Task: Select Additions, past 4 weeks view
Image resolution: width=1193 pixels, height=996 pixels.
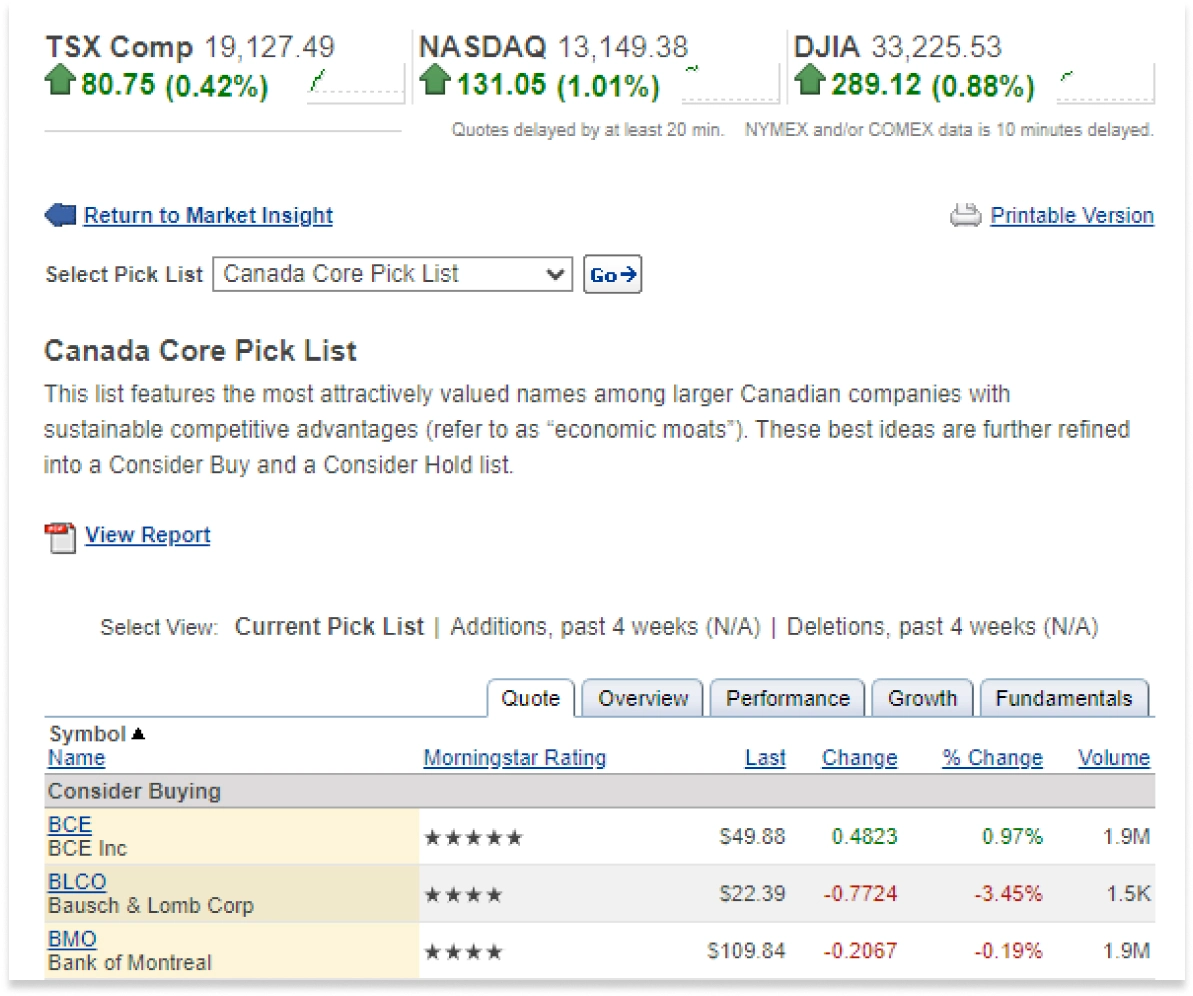Action: tap(606, 626)
